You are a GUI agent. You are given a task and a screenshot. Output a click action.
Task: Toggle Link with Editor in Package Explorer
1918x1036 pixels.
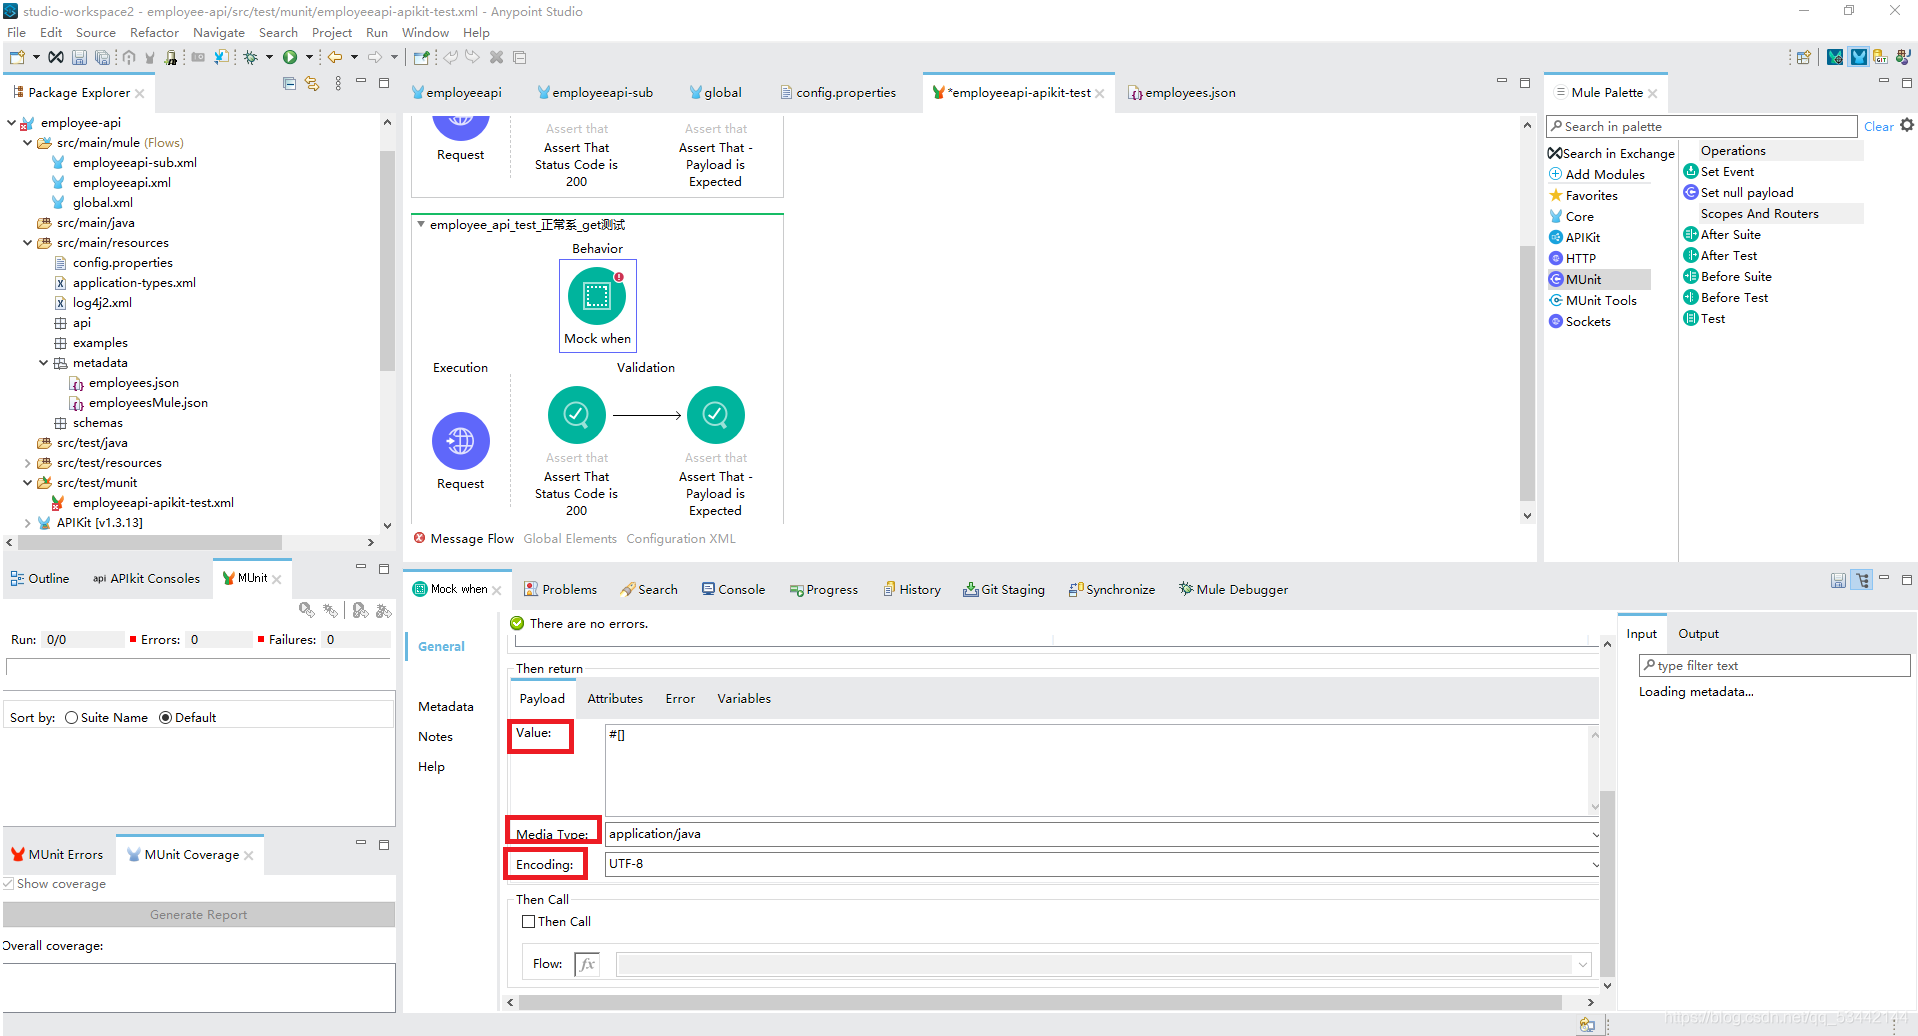312,84
